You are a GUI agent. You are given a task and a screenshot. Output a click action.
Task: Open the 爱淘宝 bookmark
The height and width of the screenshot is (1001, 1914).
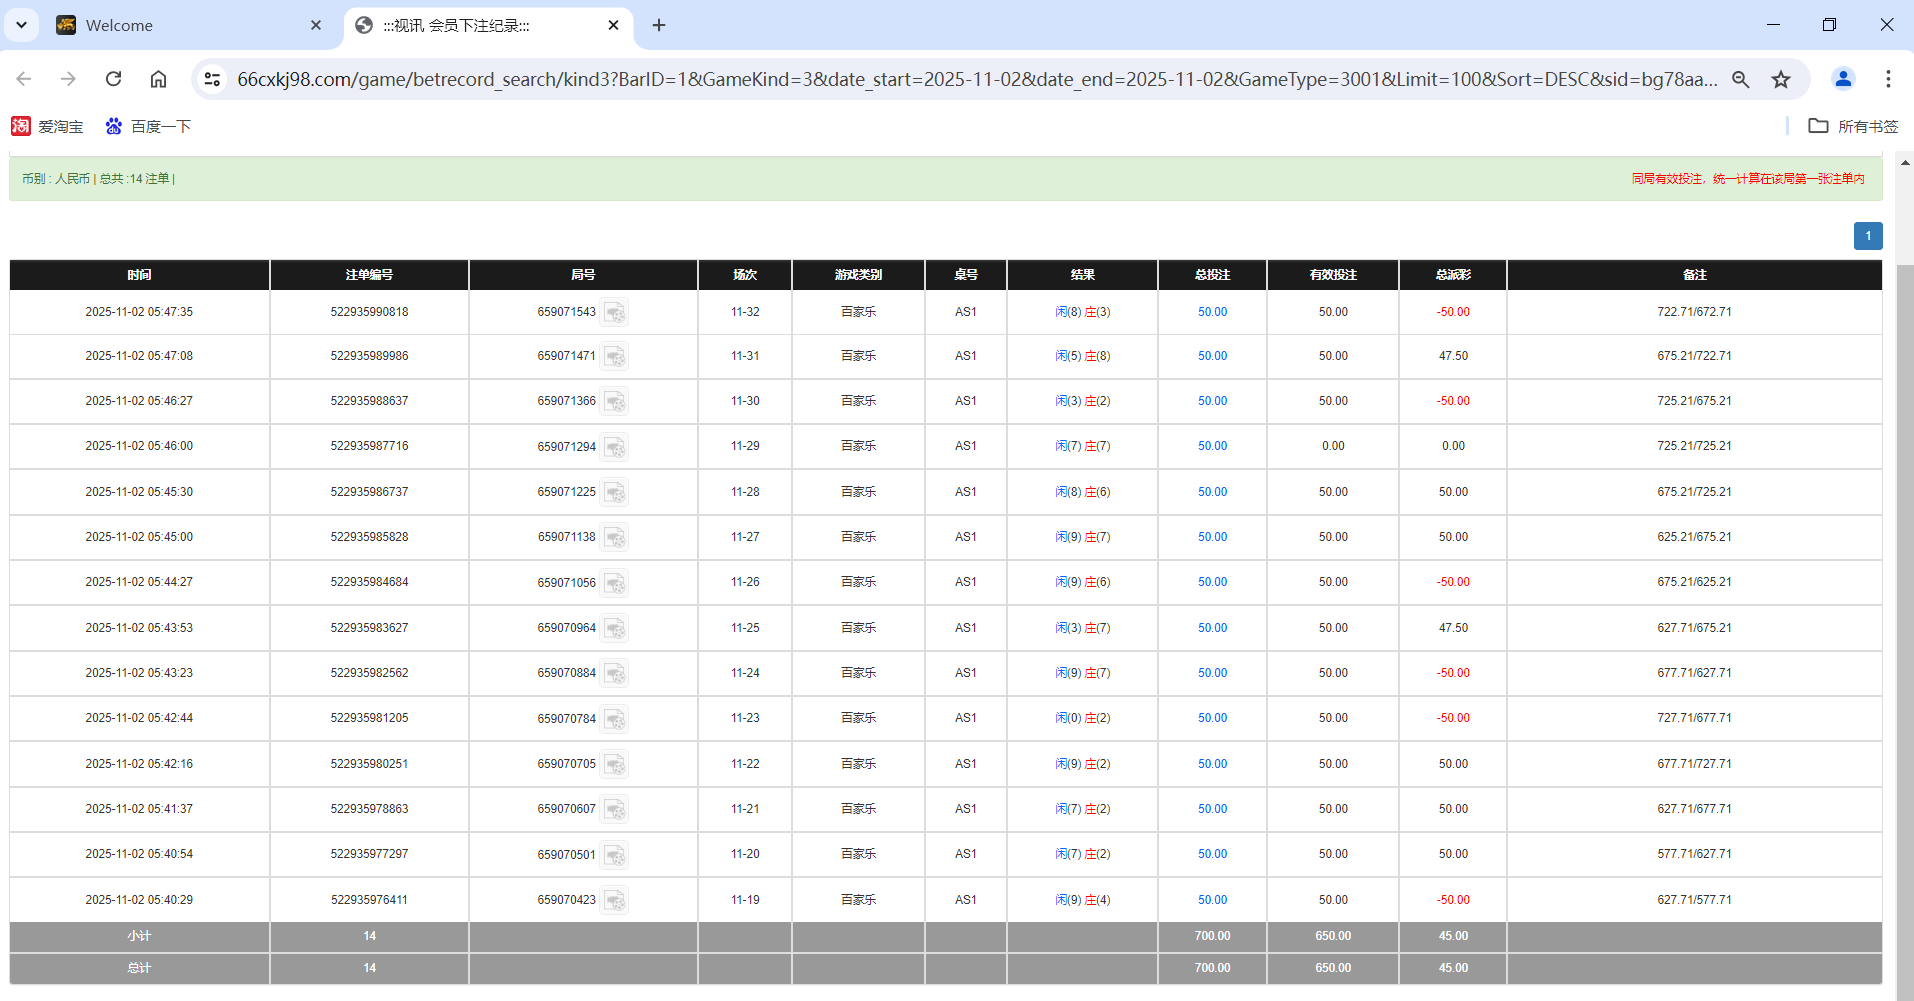(x=47, y=126)
